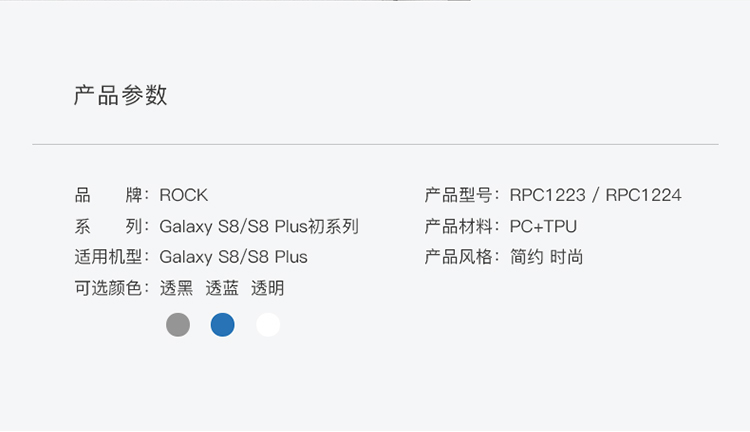Screen dimensions: 750x432
Task: Click the gray color swatch
Action: click(x=178, y=325)
